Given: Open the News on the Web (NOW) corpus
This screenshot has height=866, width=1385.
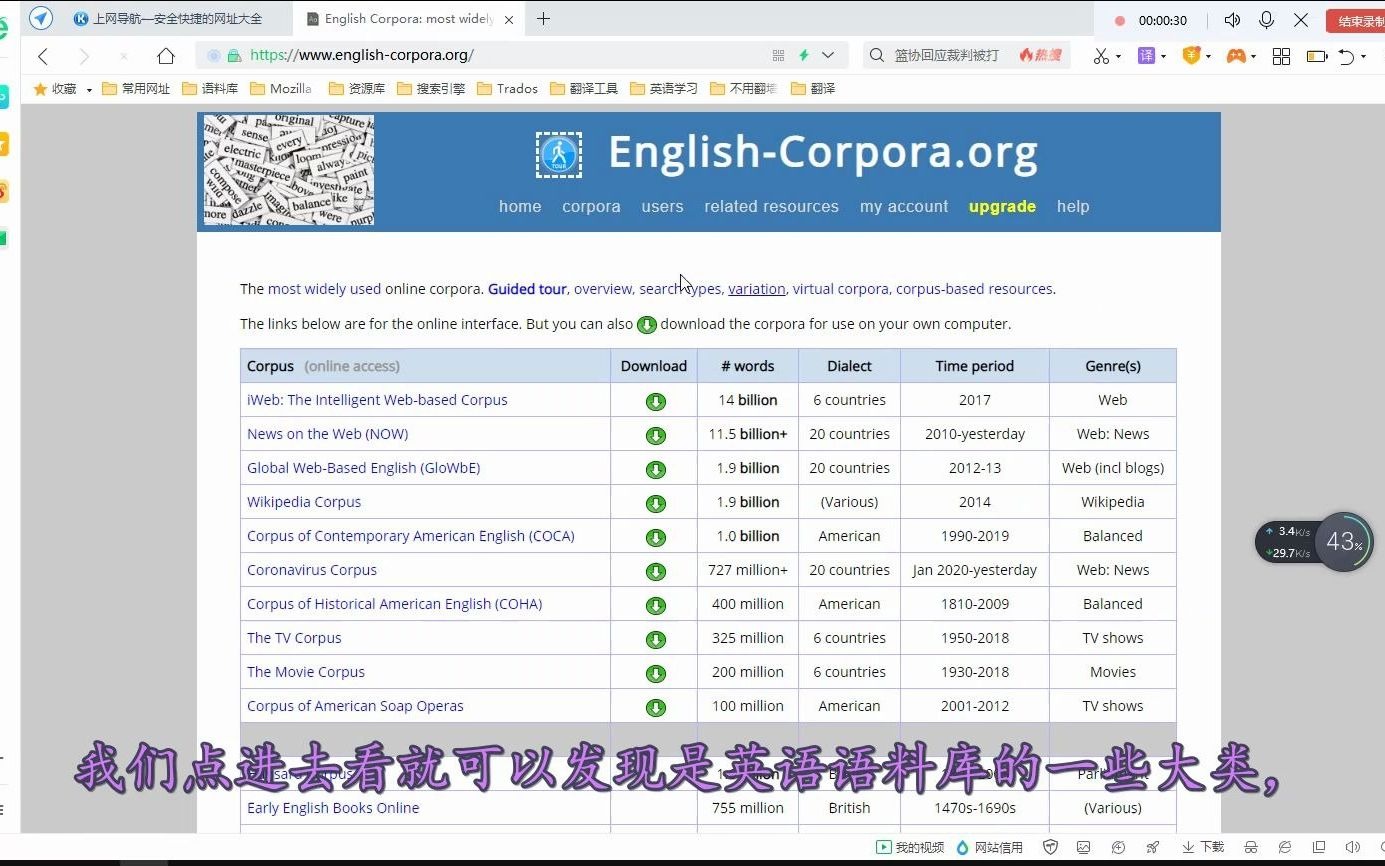Looking at the screenshot, I should click(327, 434).
